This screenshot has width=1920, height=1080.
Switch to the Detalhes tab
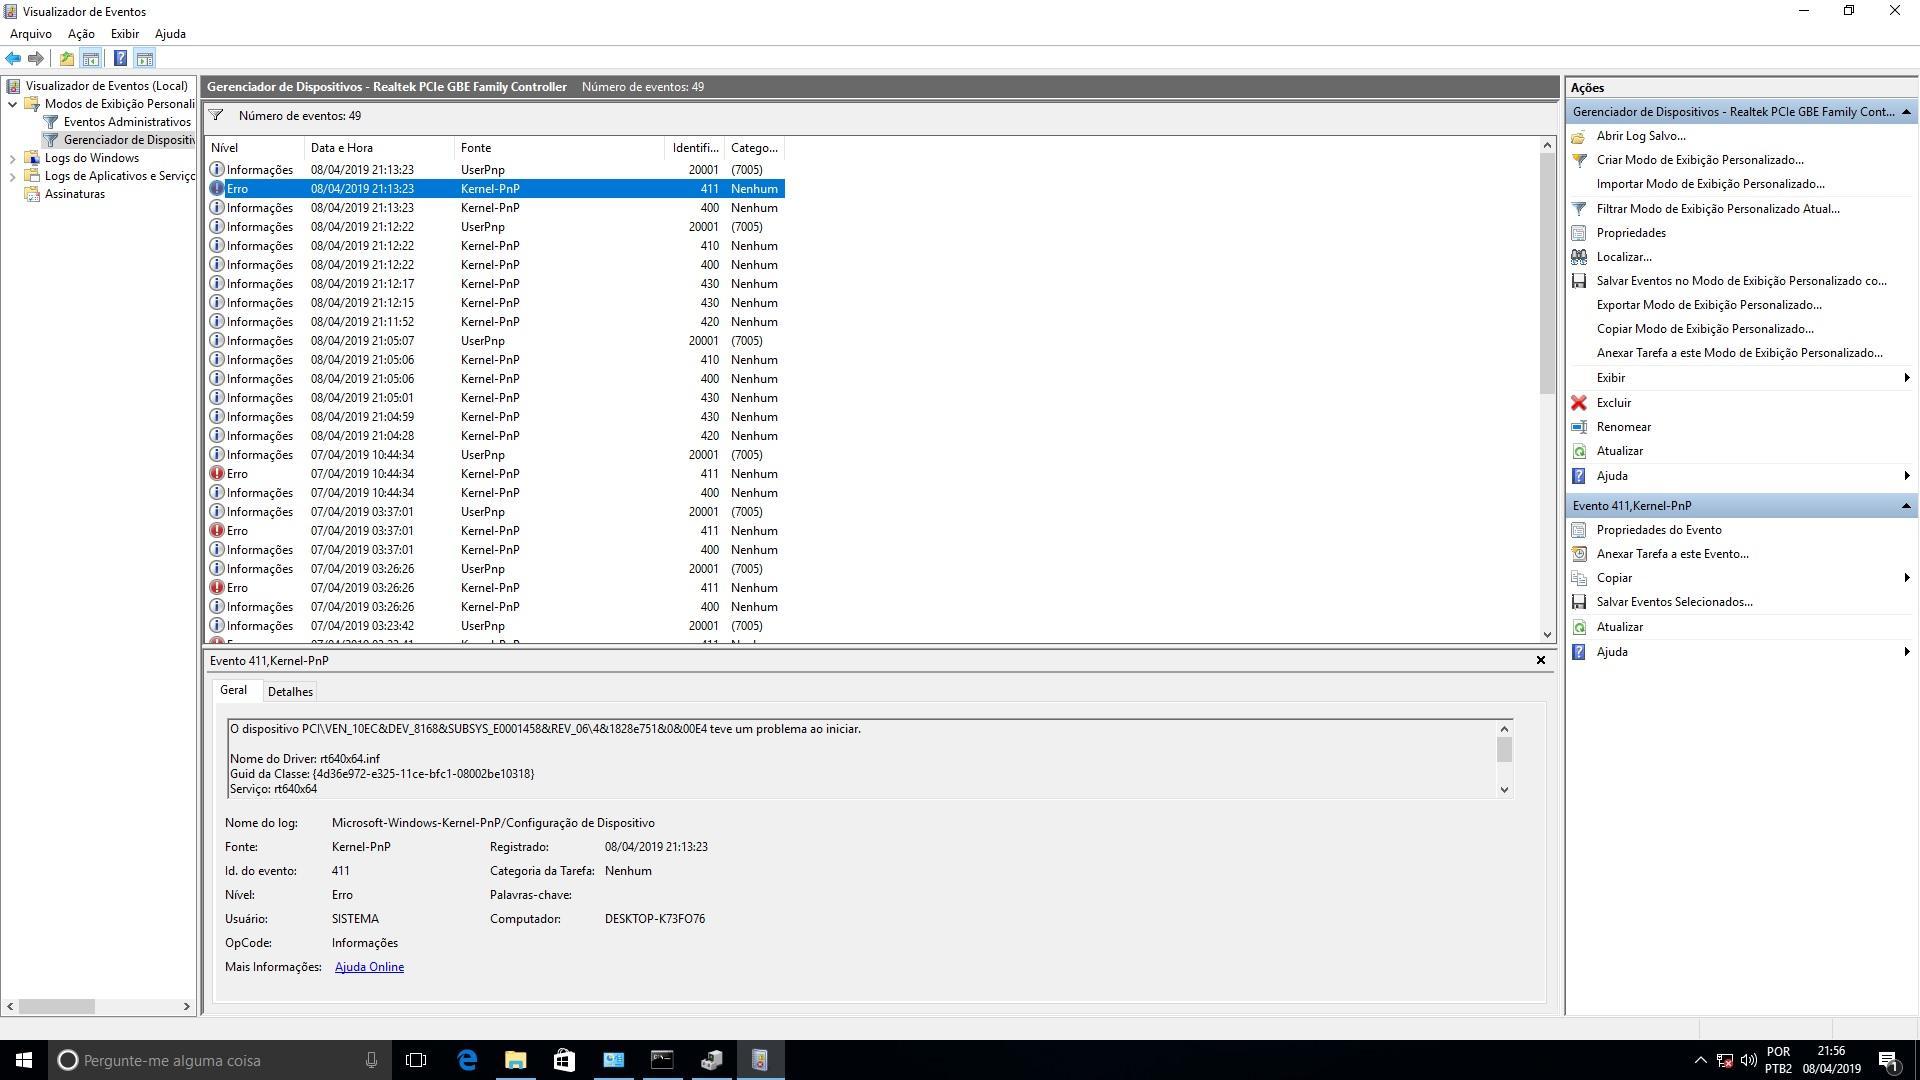tap(290, 692)
